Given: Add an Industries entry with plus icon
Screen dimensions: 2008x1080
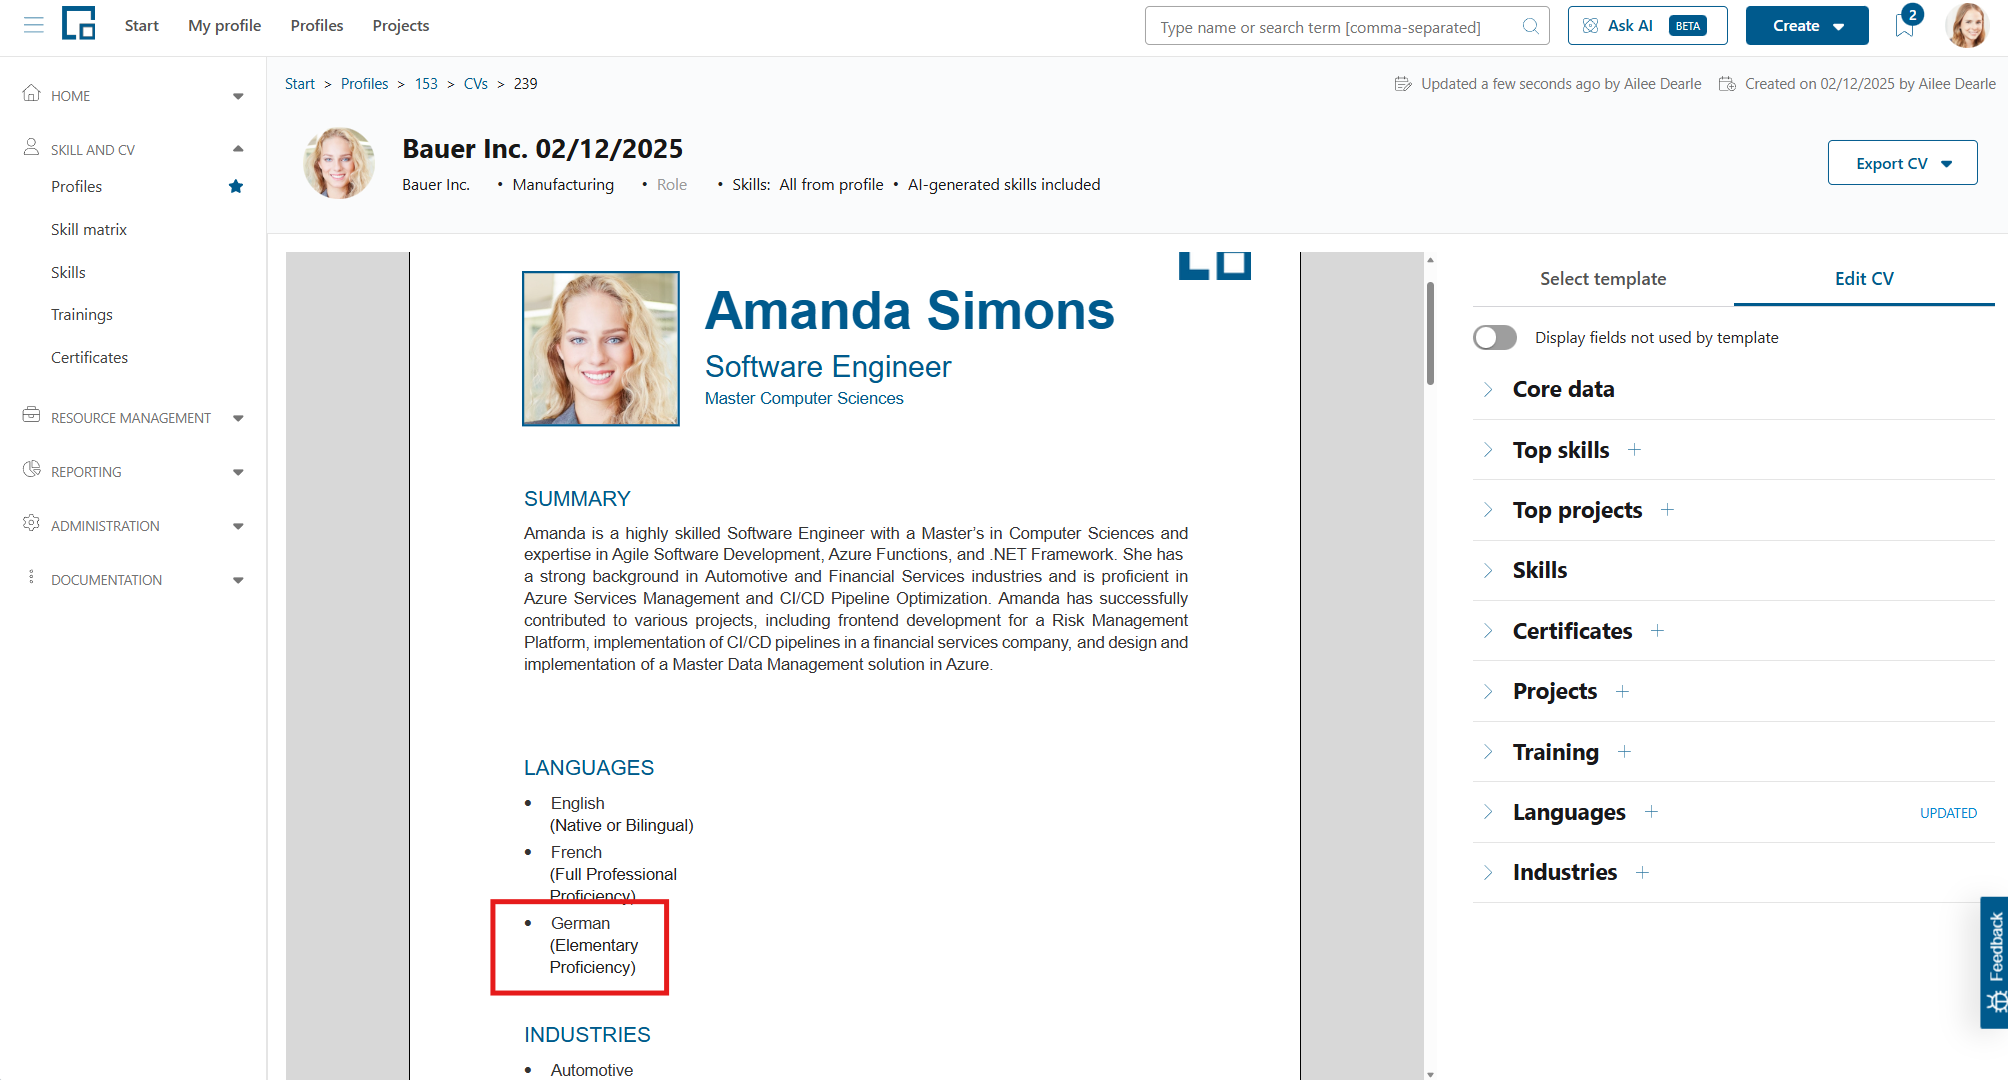Looking at the screenshot, I should 1642,873.
